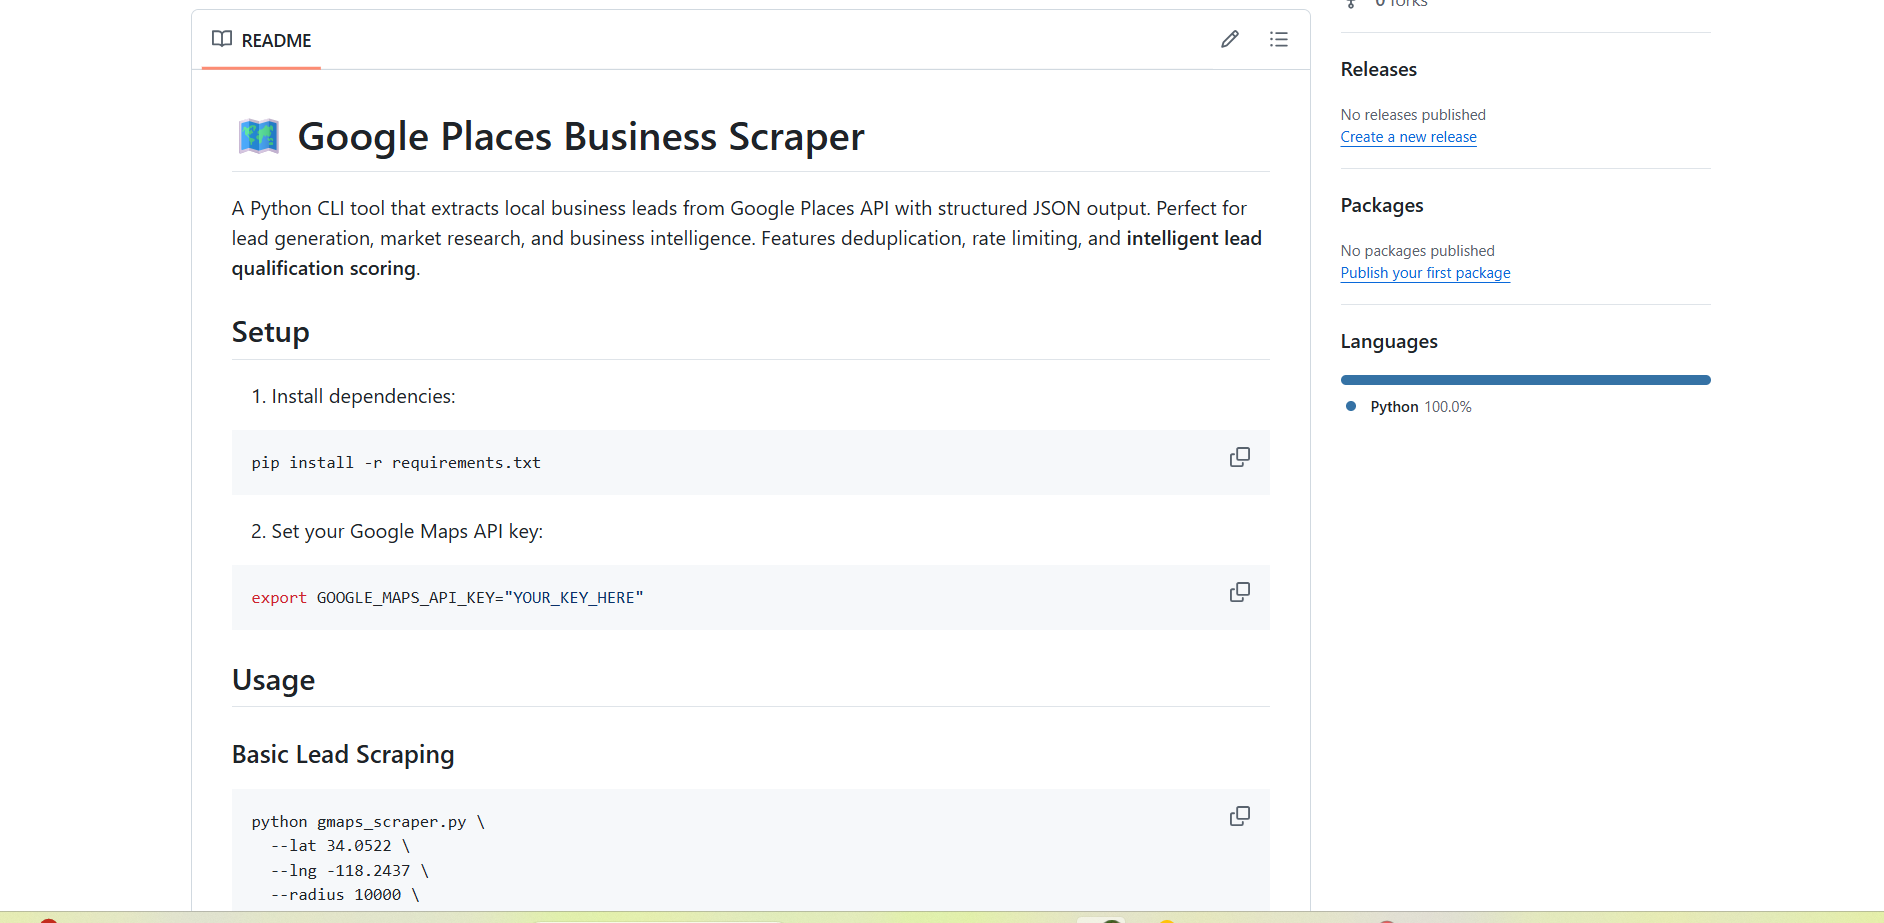This screenshot has height=923, width=1884.
Task: Open the Packages section heading
Action: [x=1381, y=205]
